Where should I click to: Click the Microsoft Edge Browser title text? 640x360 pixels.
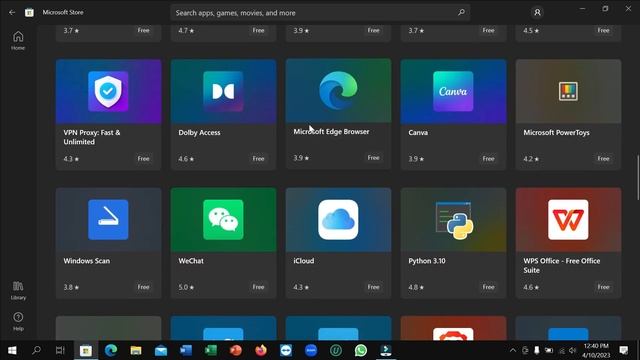pos(331,132)
